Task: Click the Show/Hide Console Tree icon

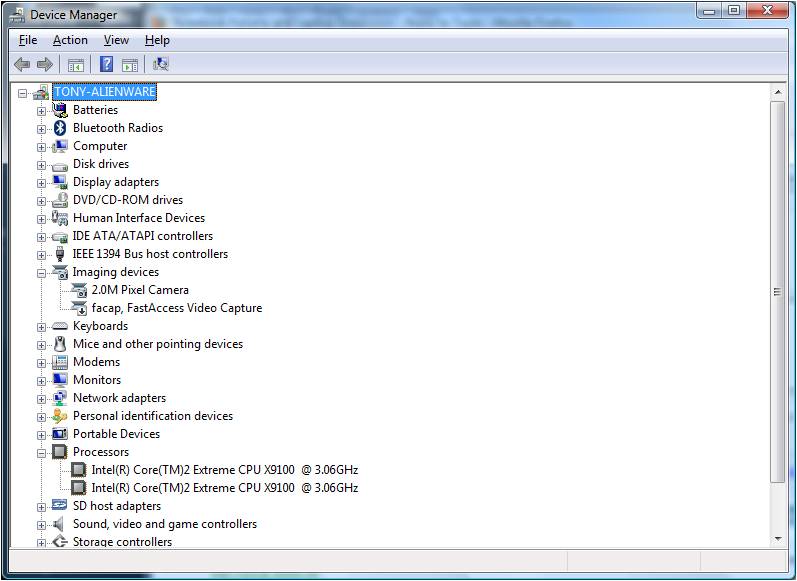Action: click(76, 65)
